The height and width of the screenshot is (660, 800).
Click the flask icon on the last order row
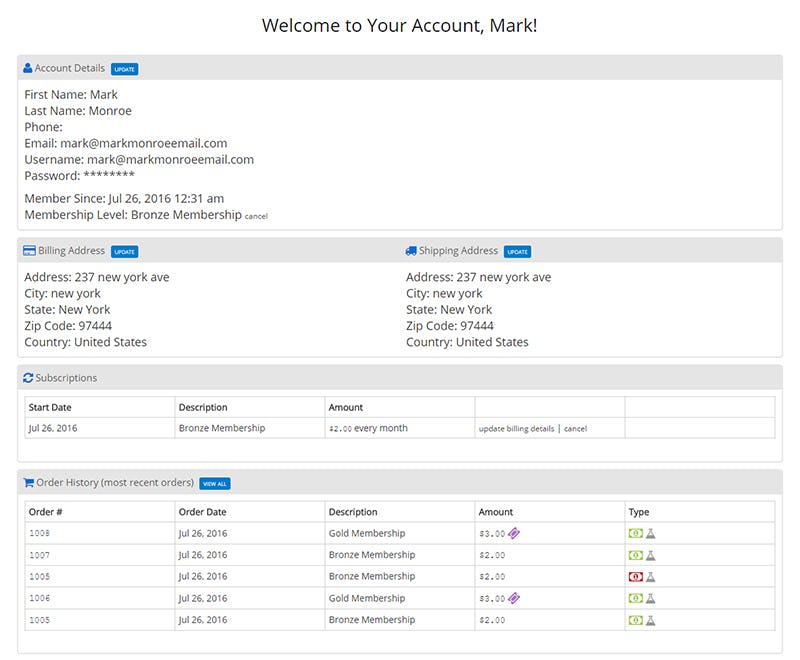[x=651, y=620]
